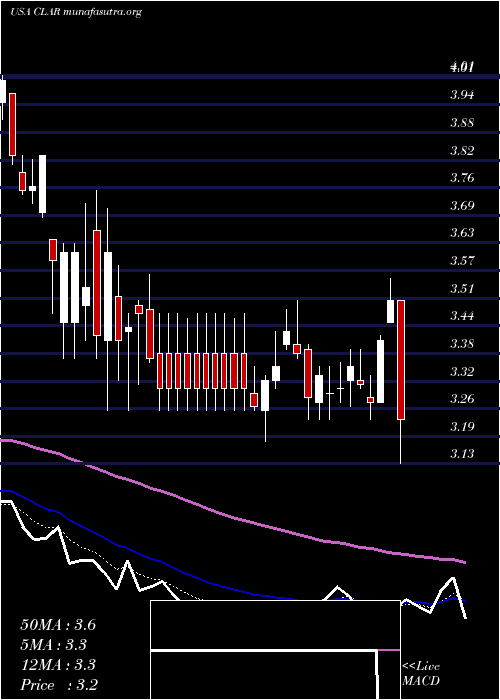The width and height of the screenshot is (500, 700).
Task: Click the 3.26 price axis label
Action: point(462,398)
